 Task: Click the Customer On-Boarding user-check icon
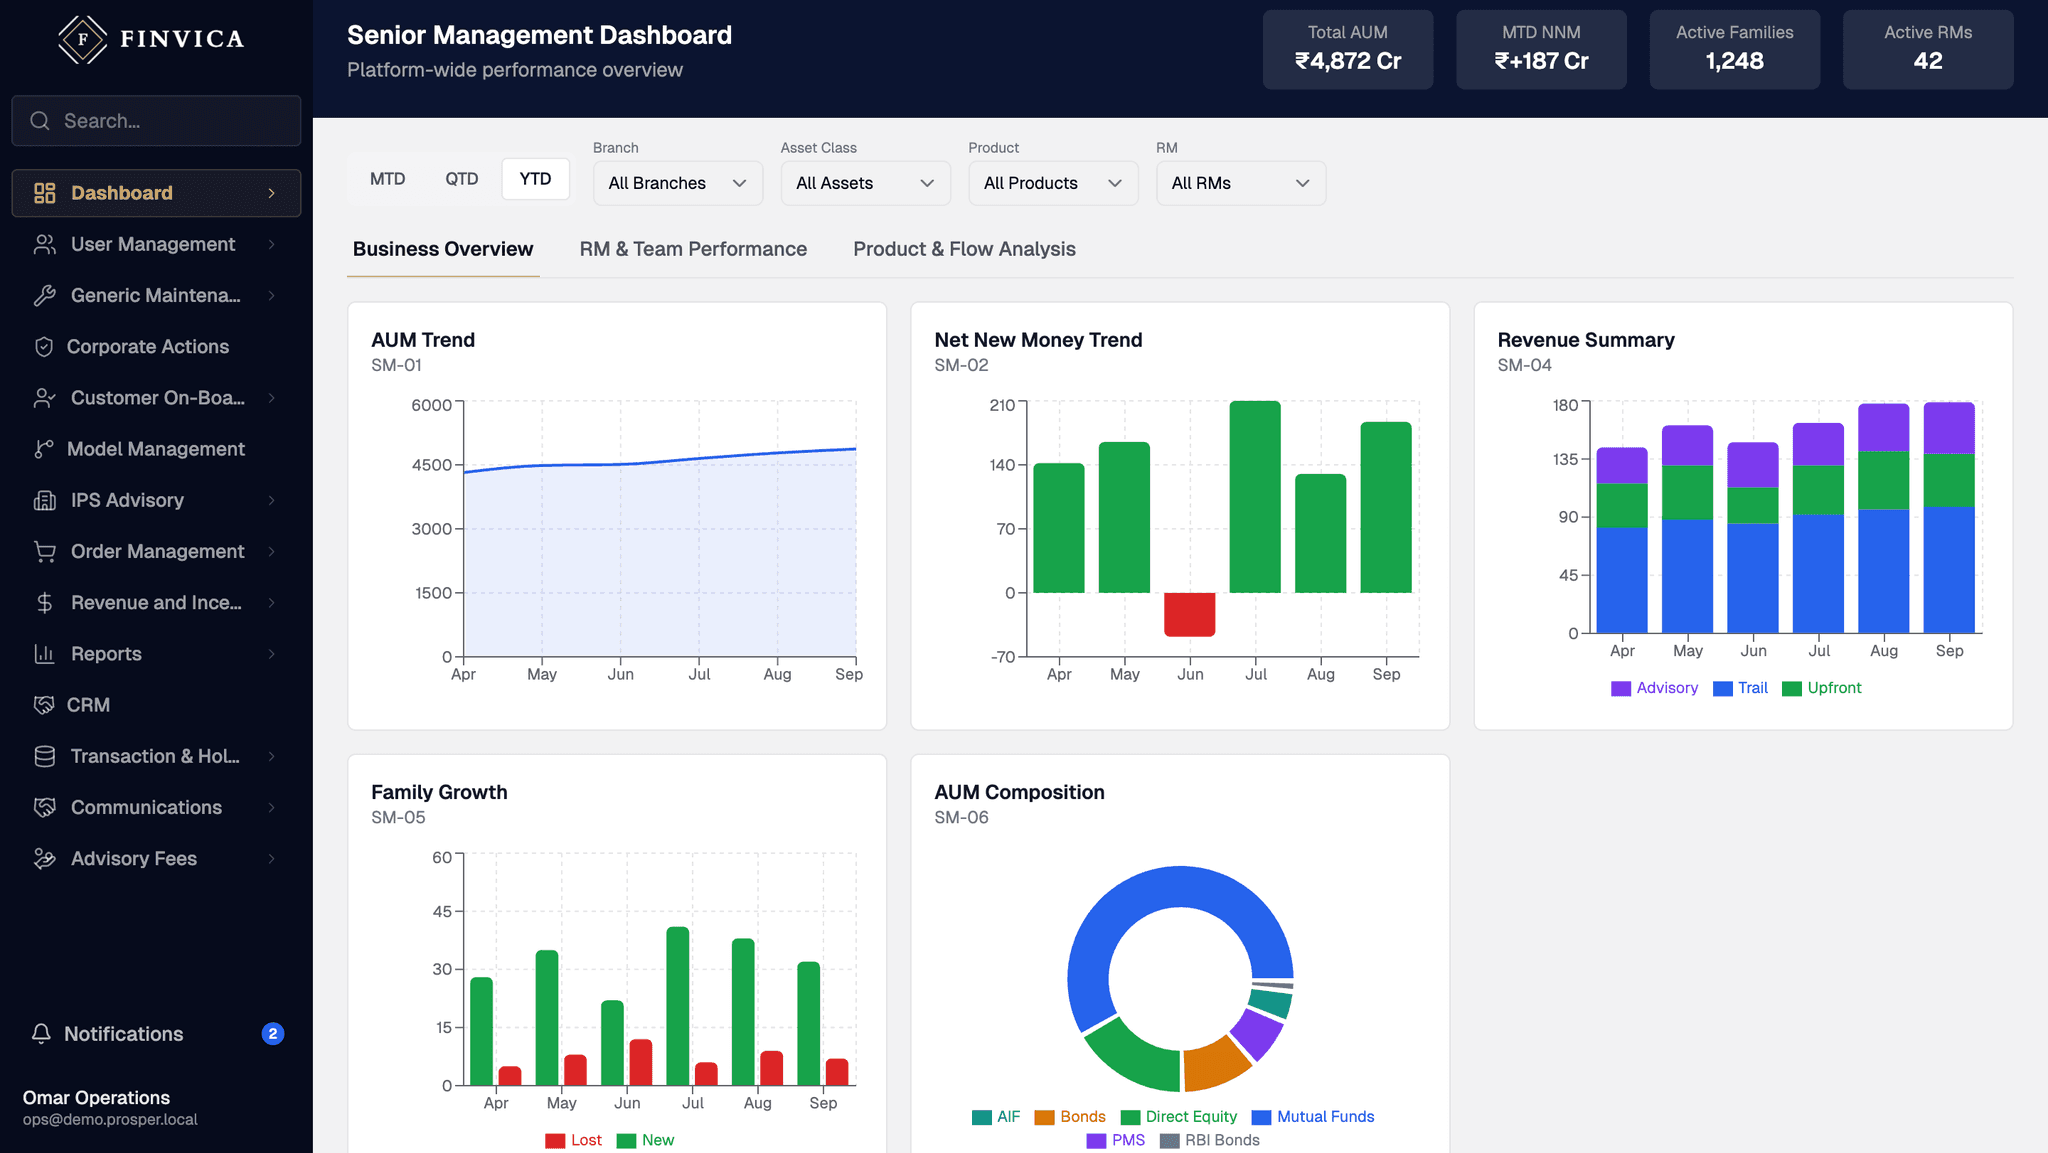(x=45, y=398)
